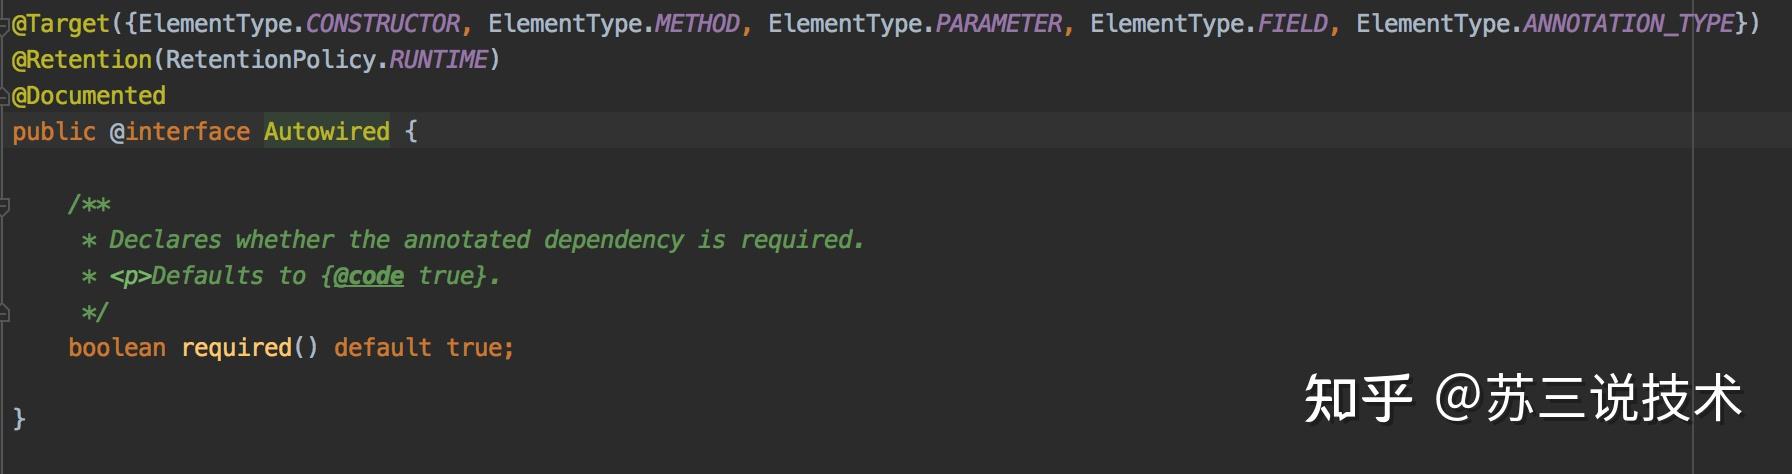Click the required() method name

(x=236, y=348)
